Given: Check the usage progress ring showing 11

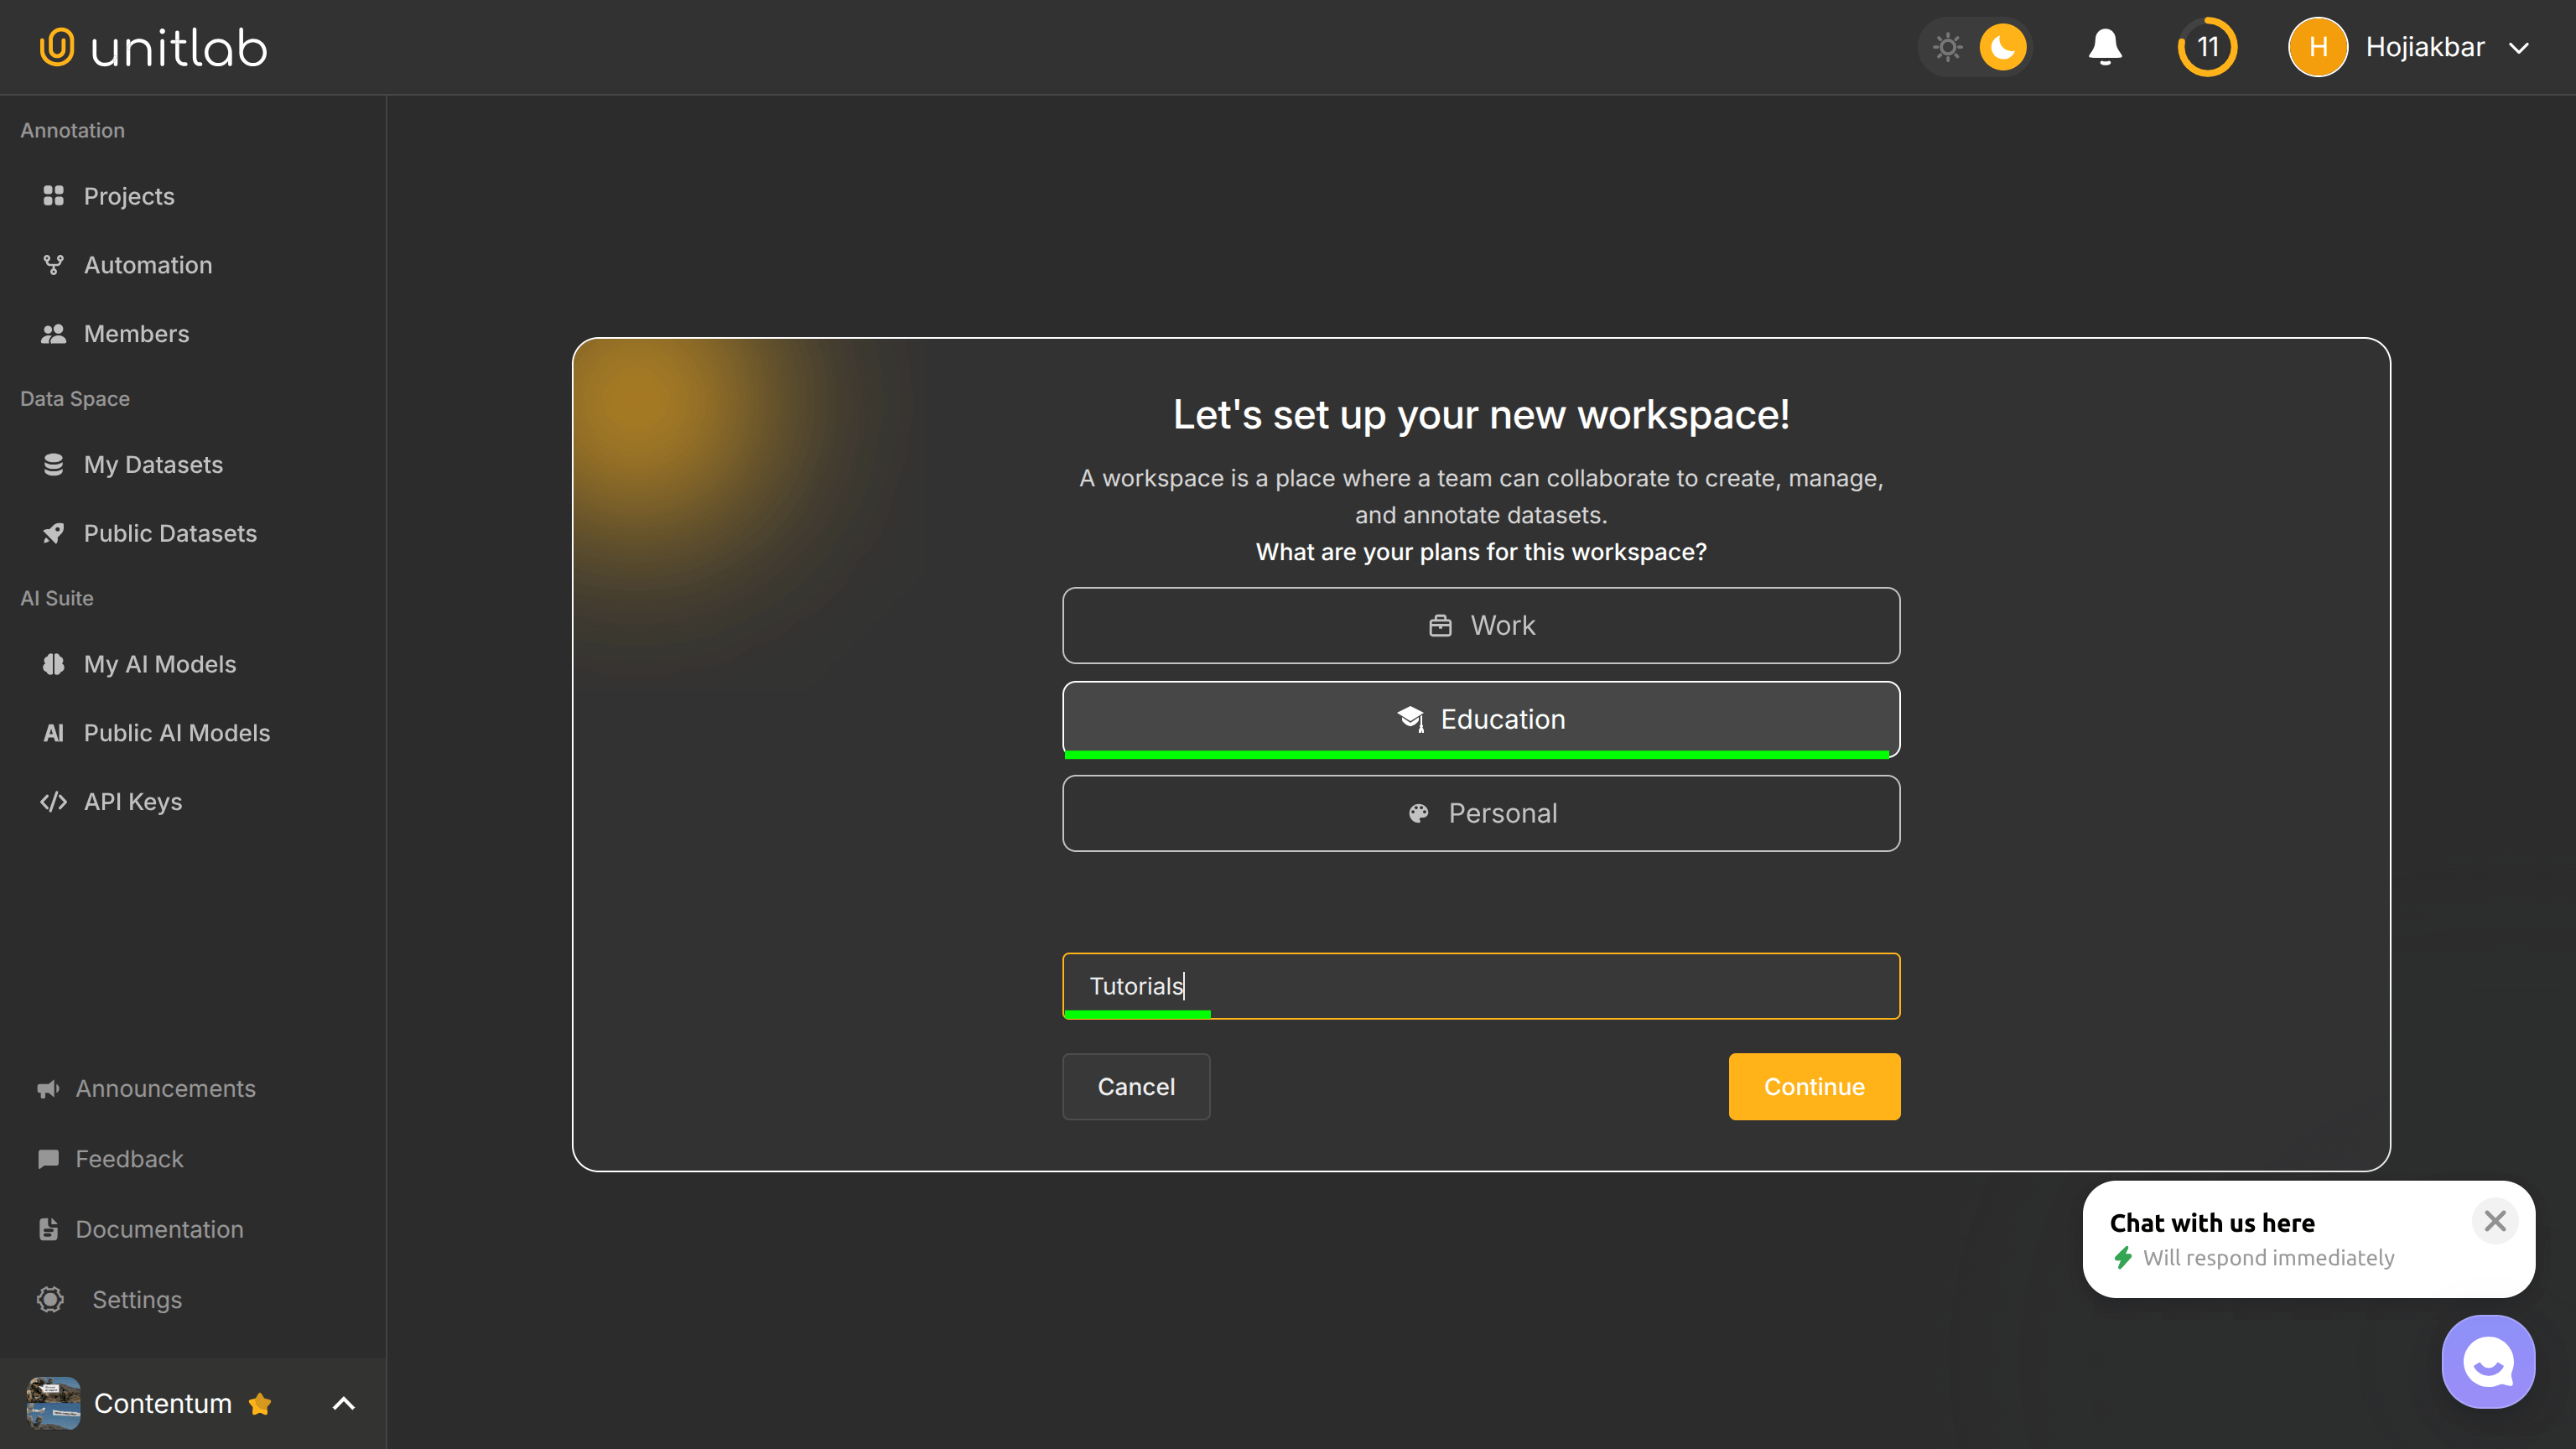Looking at the screenshot, I should pyautogui.click(x=2207, y=46).
